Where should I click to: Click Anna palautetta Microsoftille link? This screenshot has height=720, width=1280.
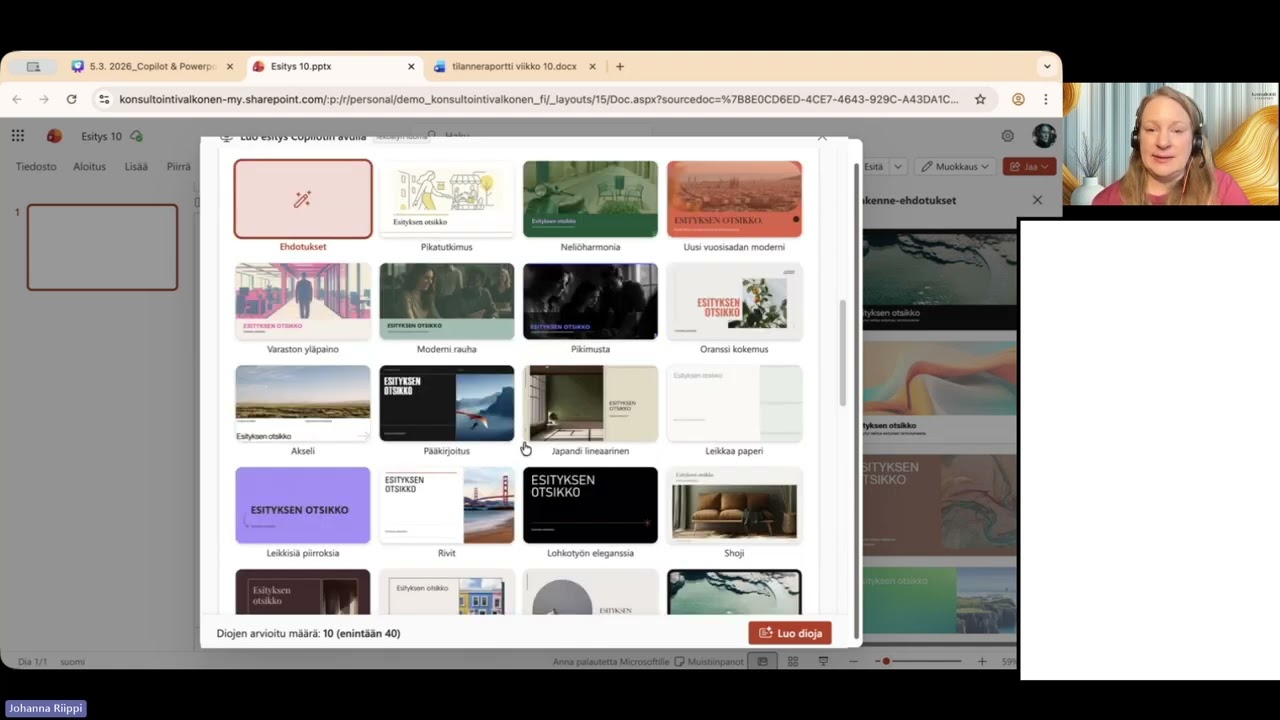[x=611, y=662]
